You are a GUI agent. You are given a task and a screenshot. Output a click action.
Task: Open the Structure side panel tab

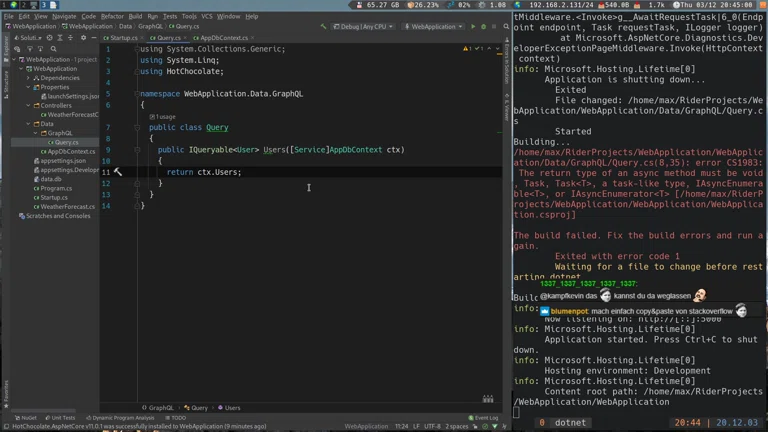coord(6,84)
